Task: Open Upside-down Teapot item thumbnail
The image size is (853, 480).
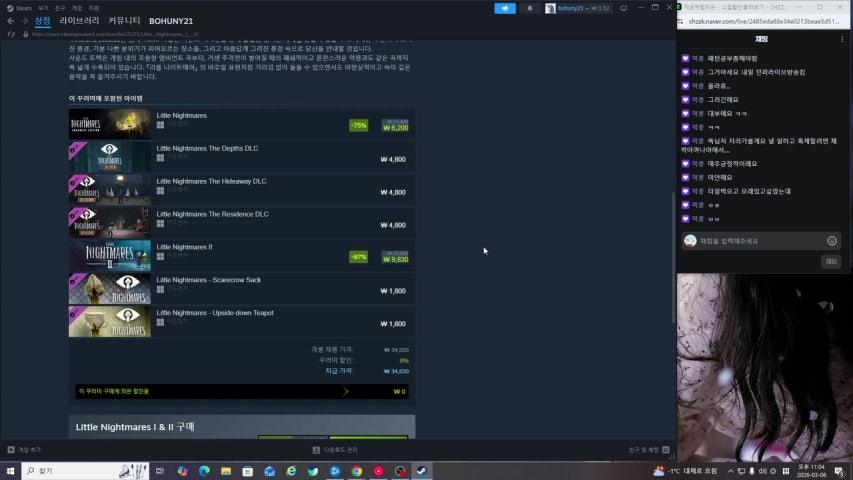Action: click(109, 321)
